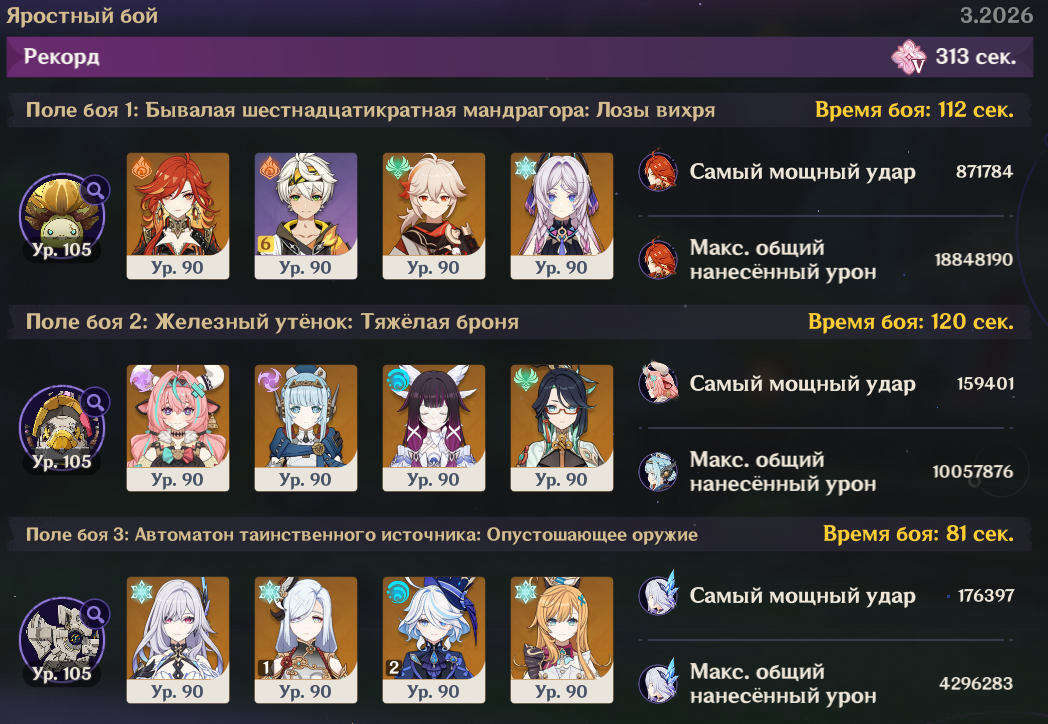Select pink-haired Electro character card
The height and width of the screenshot is (724, 1048).
tap(178, 428)
